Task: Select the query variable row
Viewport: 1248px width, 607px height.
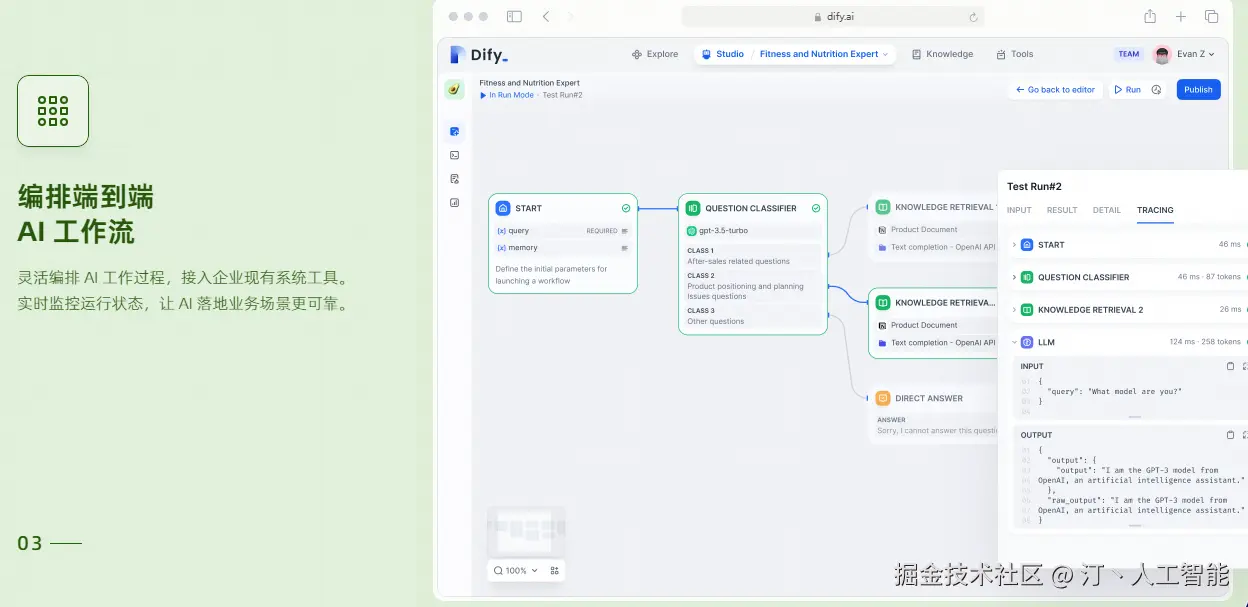Action: pos(563,231)
